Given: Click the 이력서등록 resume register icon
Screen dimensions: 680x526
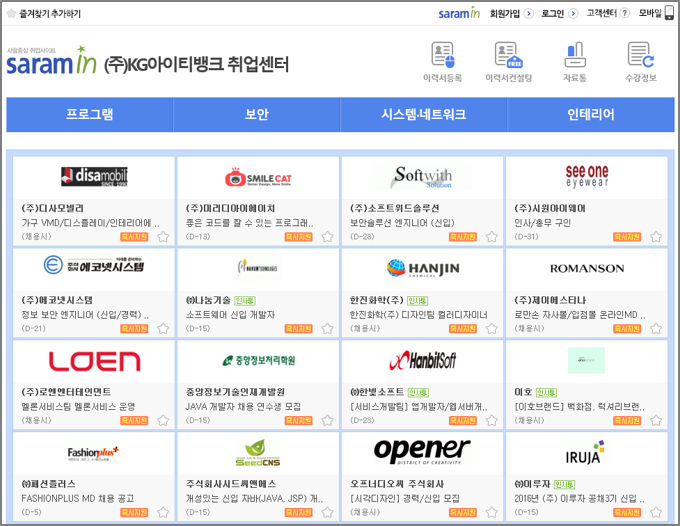Looking at the screenshot, I should click(443, 55).
